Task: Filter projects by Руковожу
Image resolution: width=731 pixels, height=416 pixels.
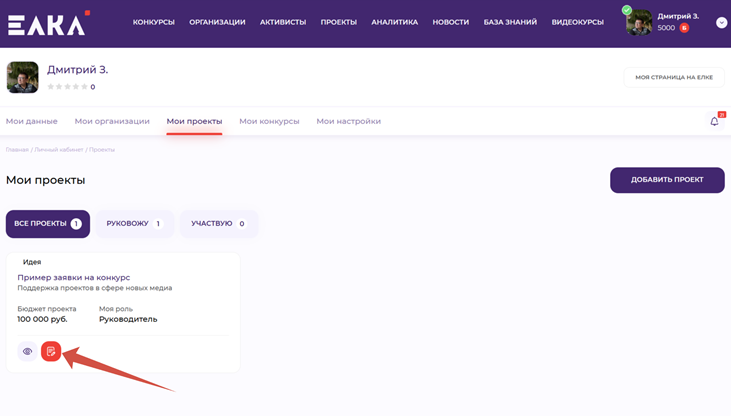Action: [134, 224]
